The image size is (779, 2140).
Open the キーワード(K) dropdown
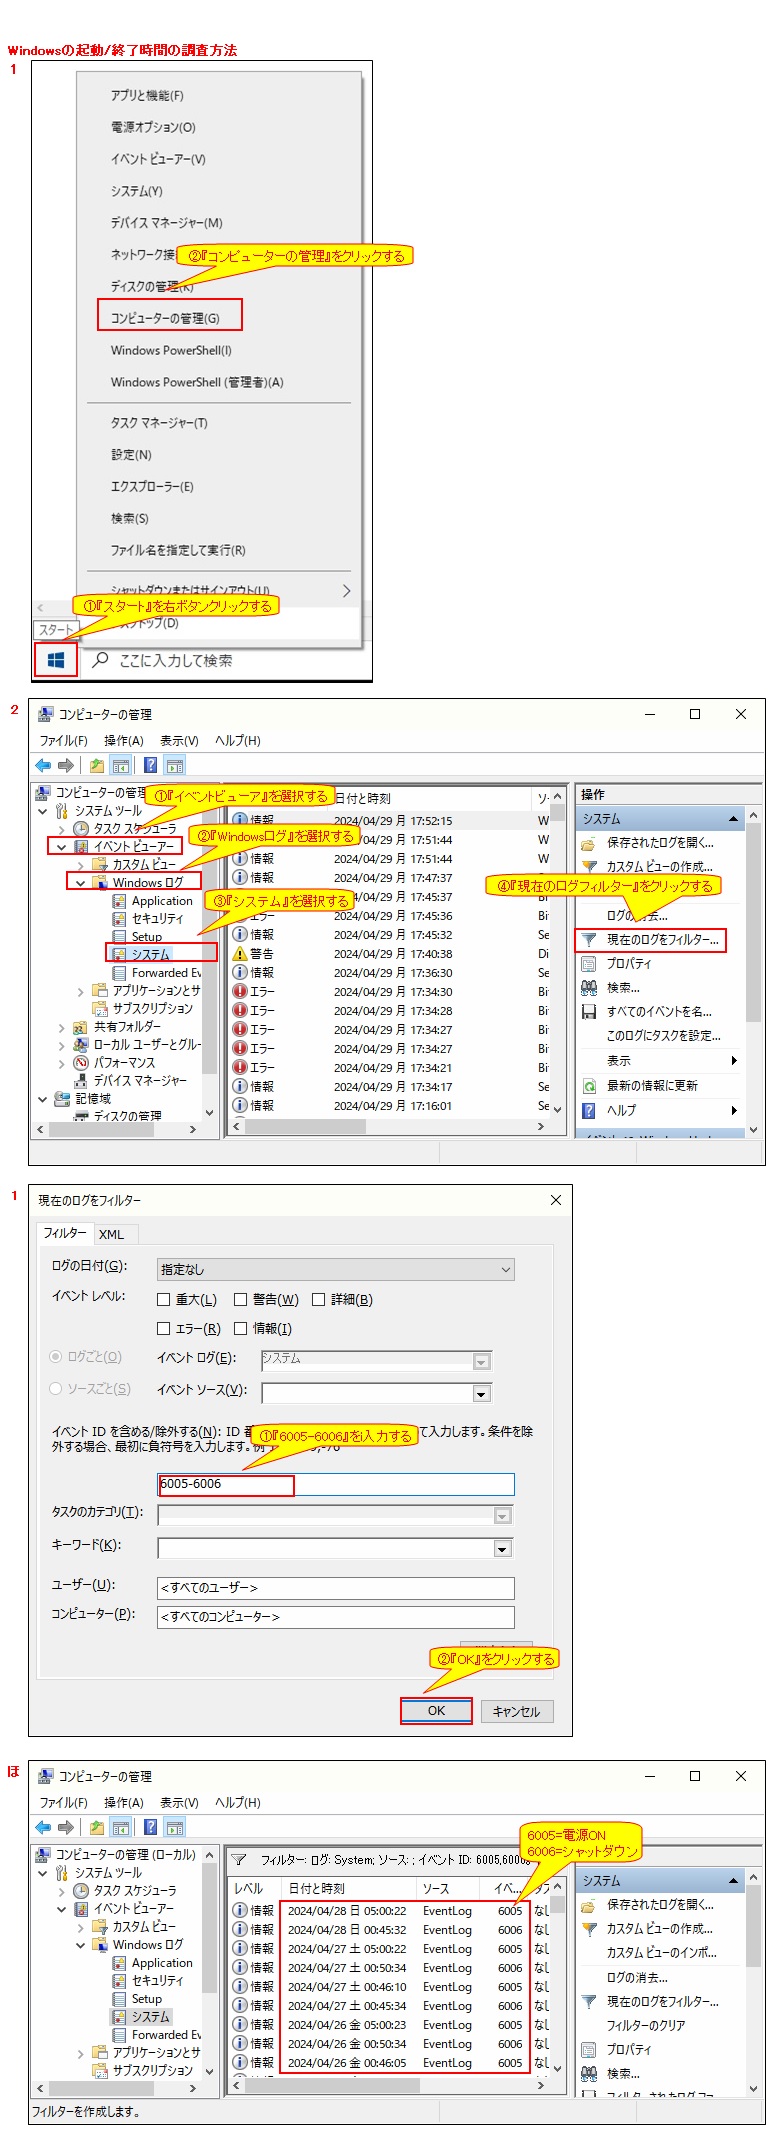tap(503, 1549)
